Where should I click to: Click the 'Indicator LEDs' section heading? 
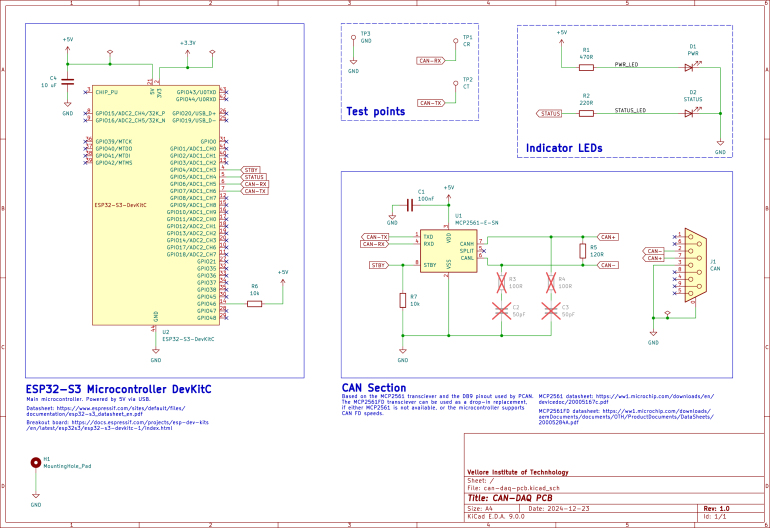pyautogui.click(x=564, y=148)
